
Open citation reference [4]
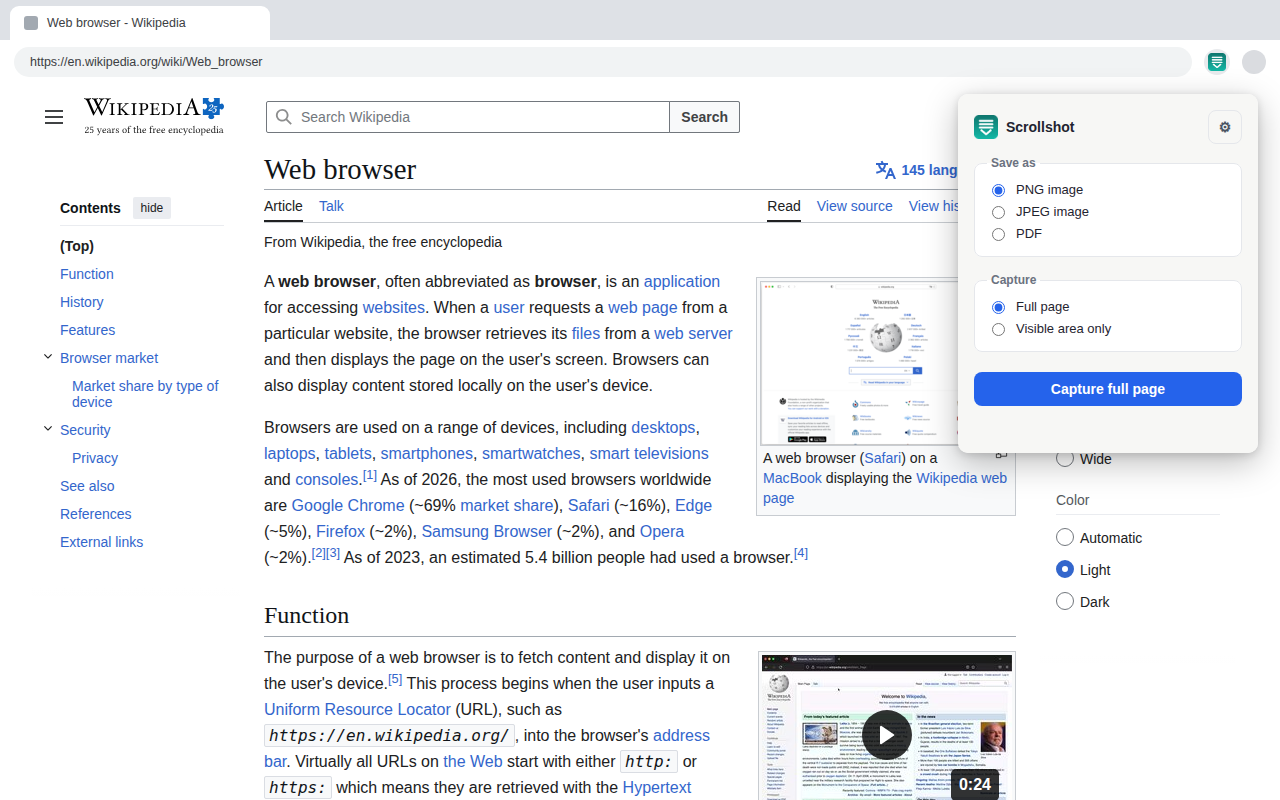coord(801,553)
